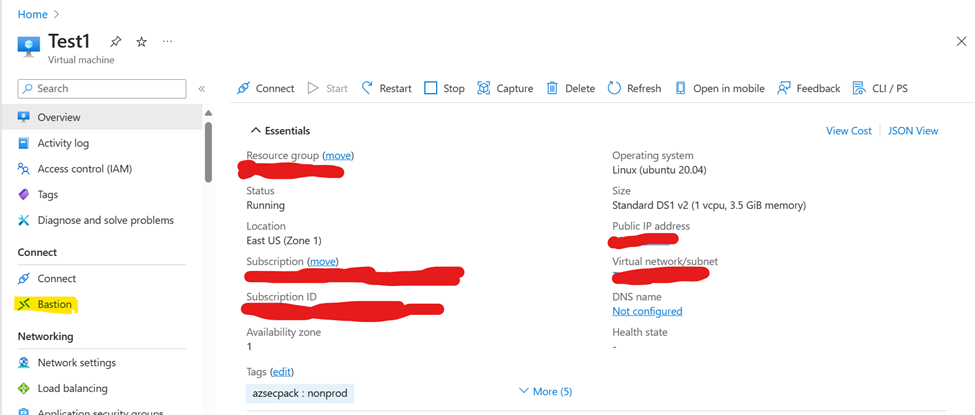This screenshot has width=975, height=415.
Task: Open Overview in the sidebar menu
Action: (101, 117)
